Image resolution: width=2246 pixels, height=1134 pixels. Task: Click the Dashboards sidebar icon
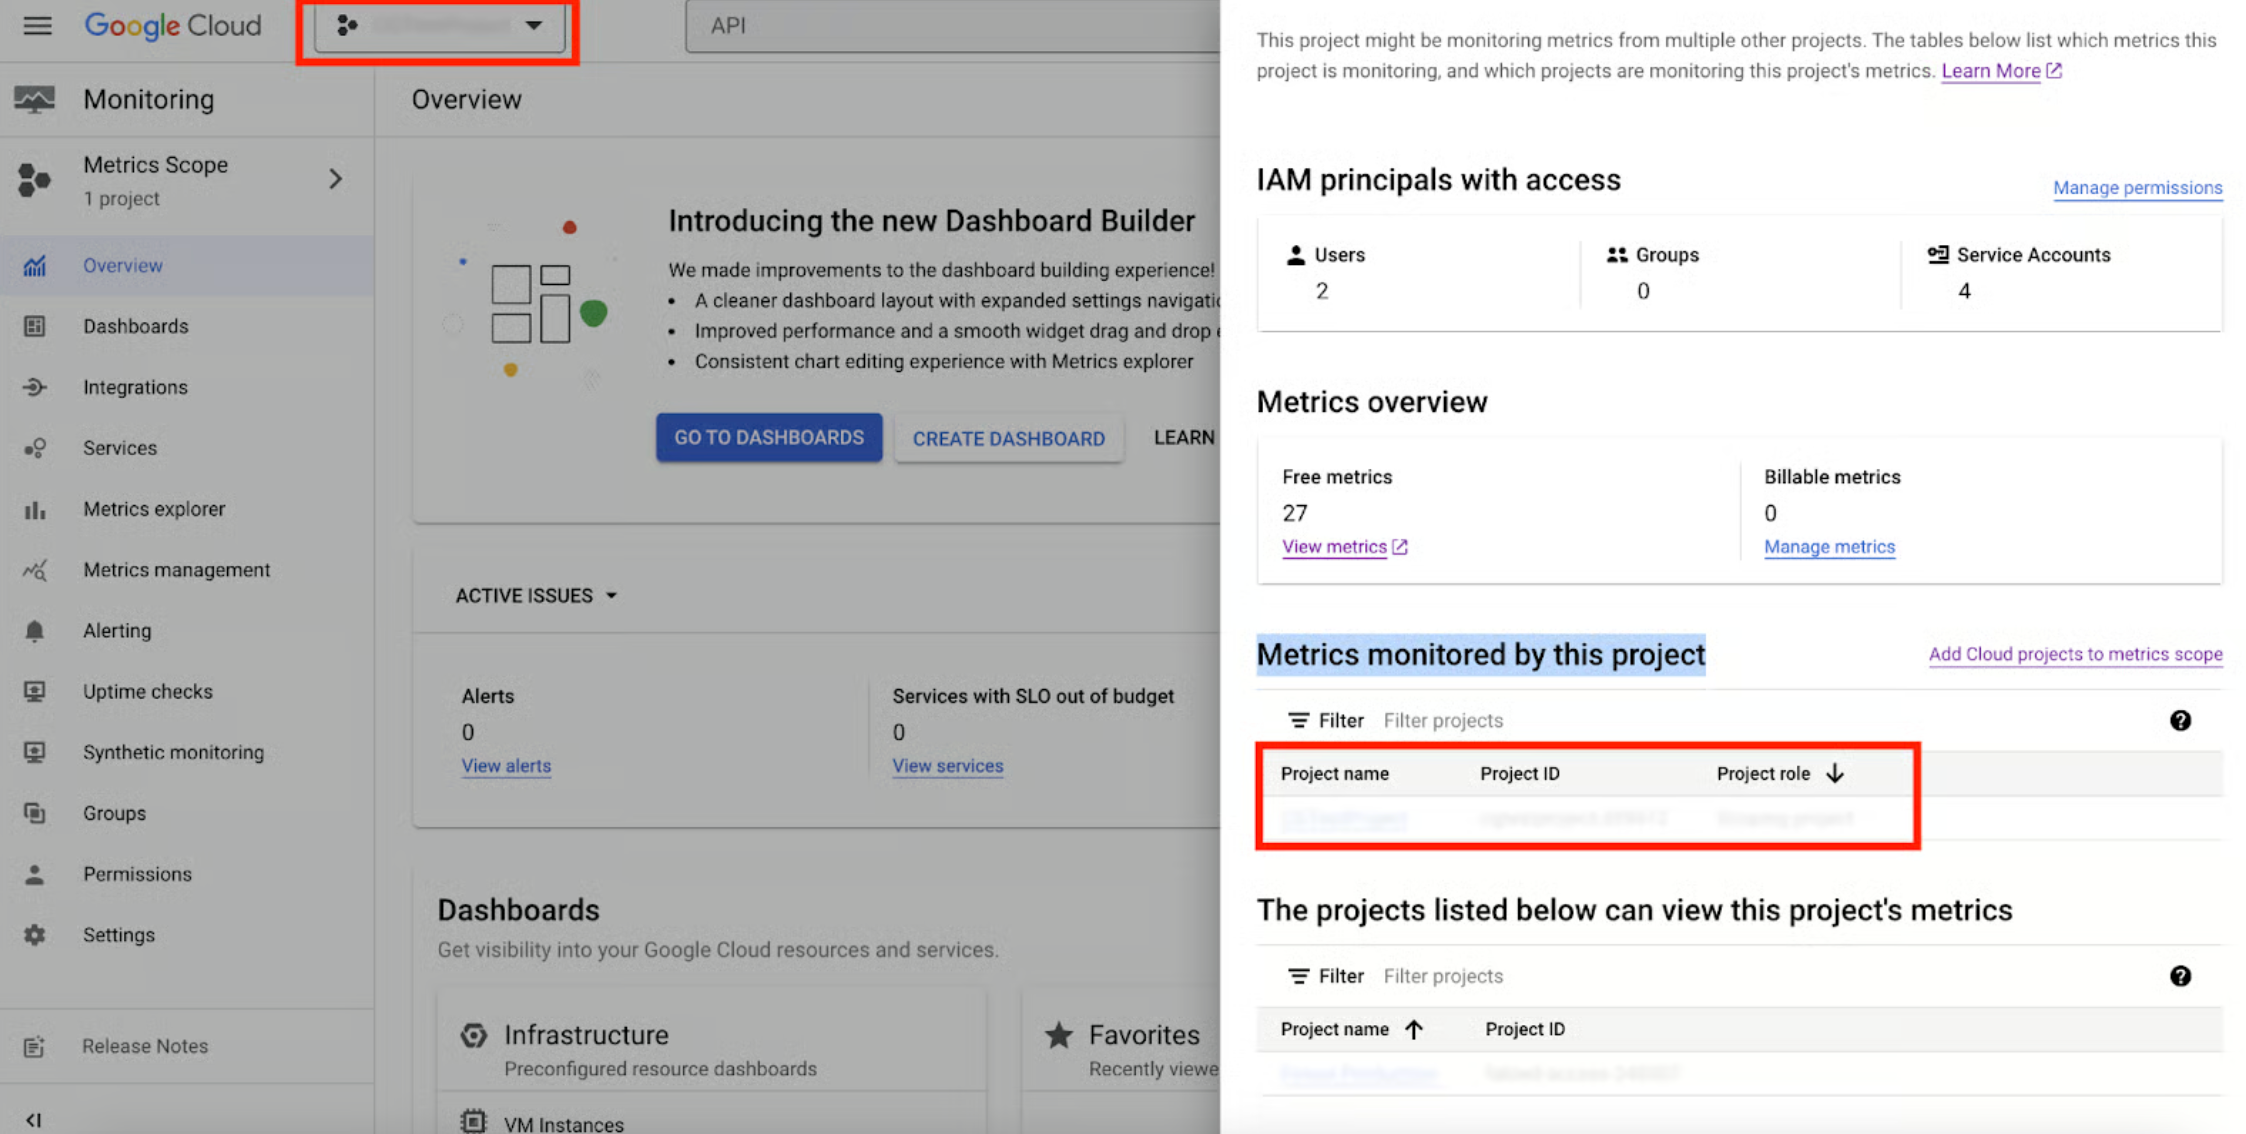35,326
